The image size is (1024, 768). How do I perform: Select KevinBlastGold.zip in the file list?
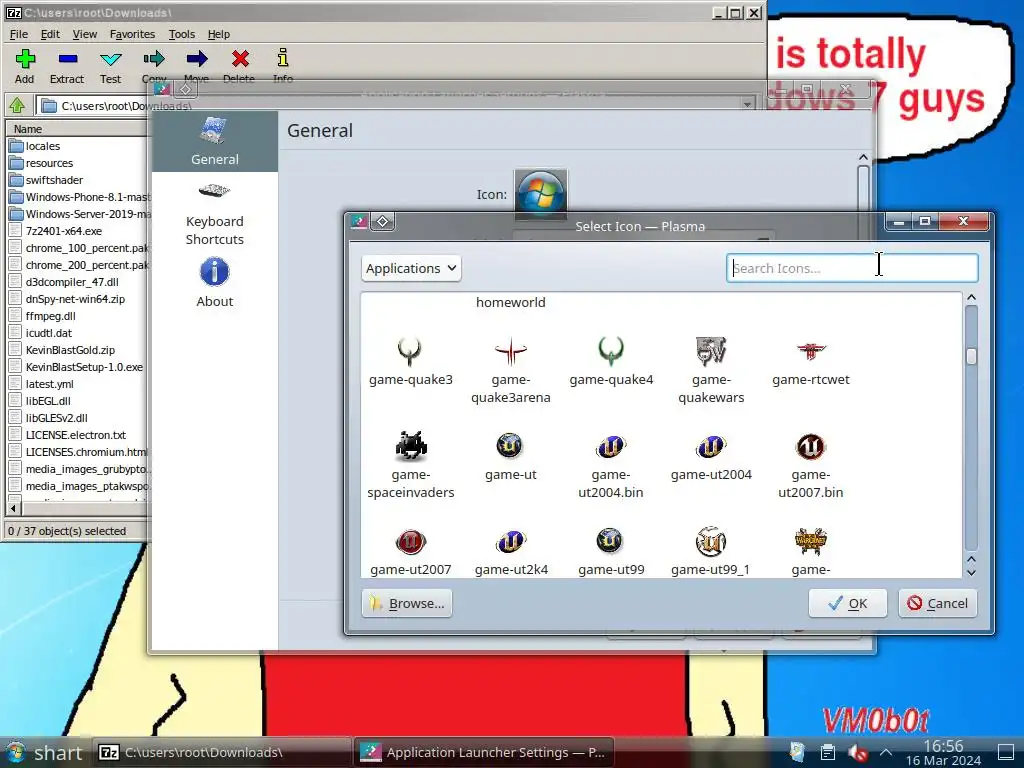click(70, 350)
